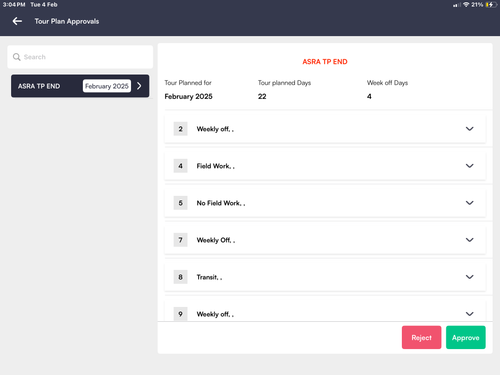Click Tour Planned for value February 2025

point(188,96)
